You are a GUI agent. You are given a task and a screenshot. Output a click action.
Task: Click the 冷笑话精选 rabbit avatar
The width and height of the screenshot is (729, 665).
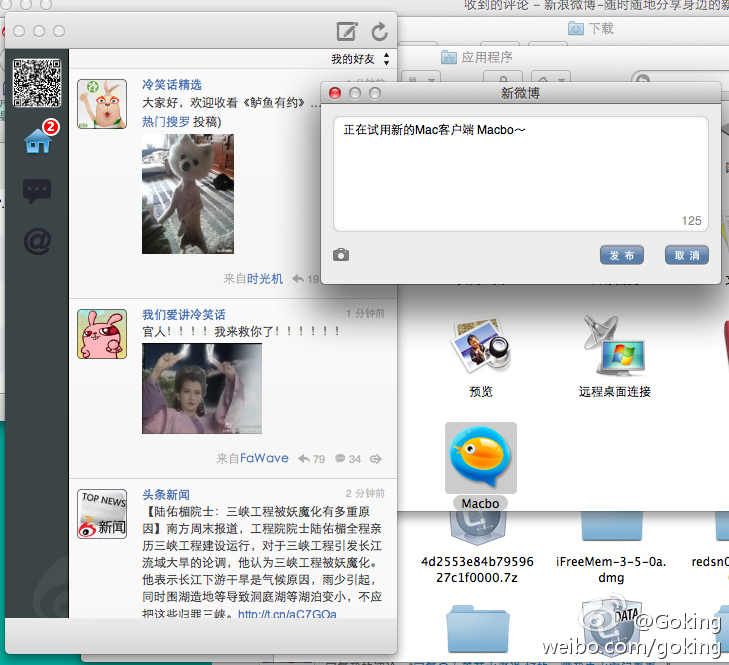point(102,104)
